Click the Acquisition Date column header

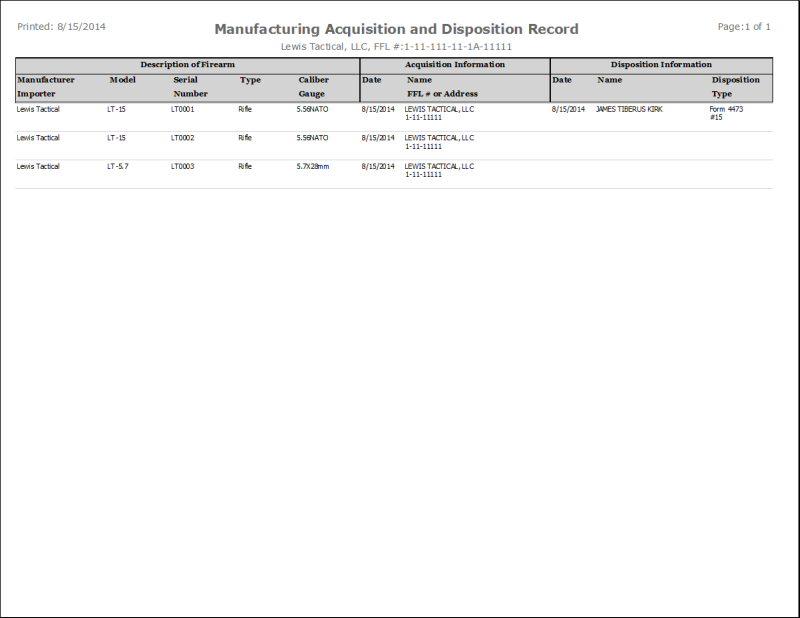coord(371,80)
